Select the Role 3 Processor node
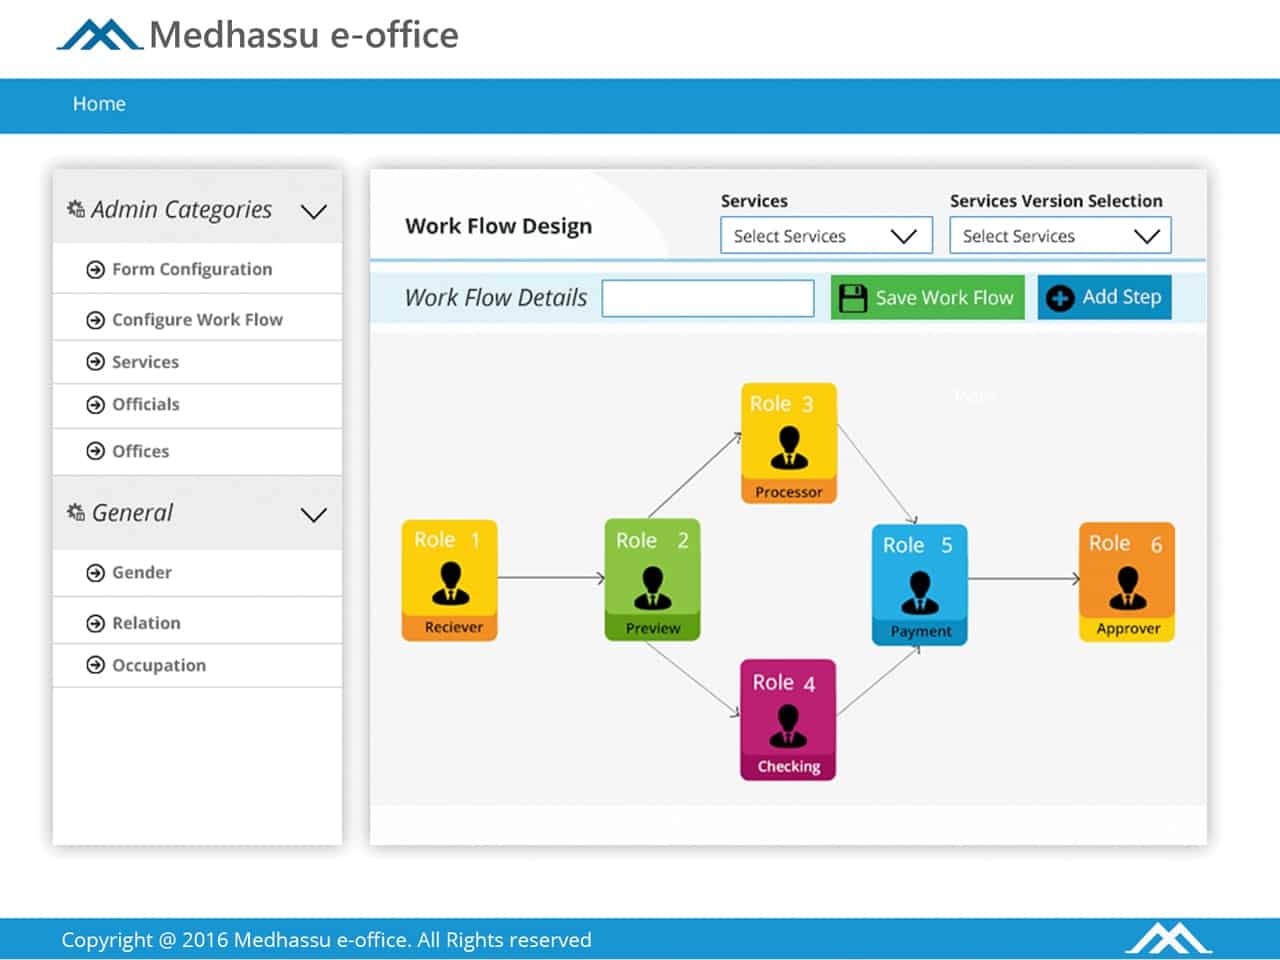Screen dimensions: 1280x960 (x=789, y=443)
